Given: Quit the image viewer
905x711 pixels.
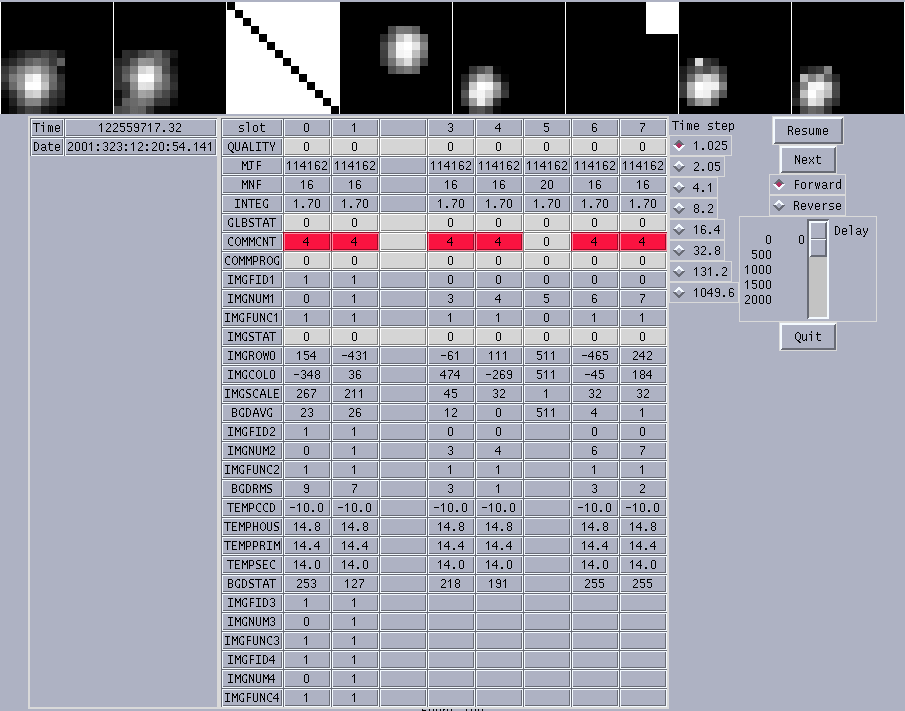Looking at the screenshot, I should pos(807,336).
